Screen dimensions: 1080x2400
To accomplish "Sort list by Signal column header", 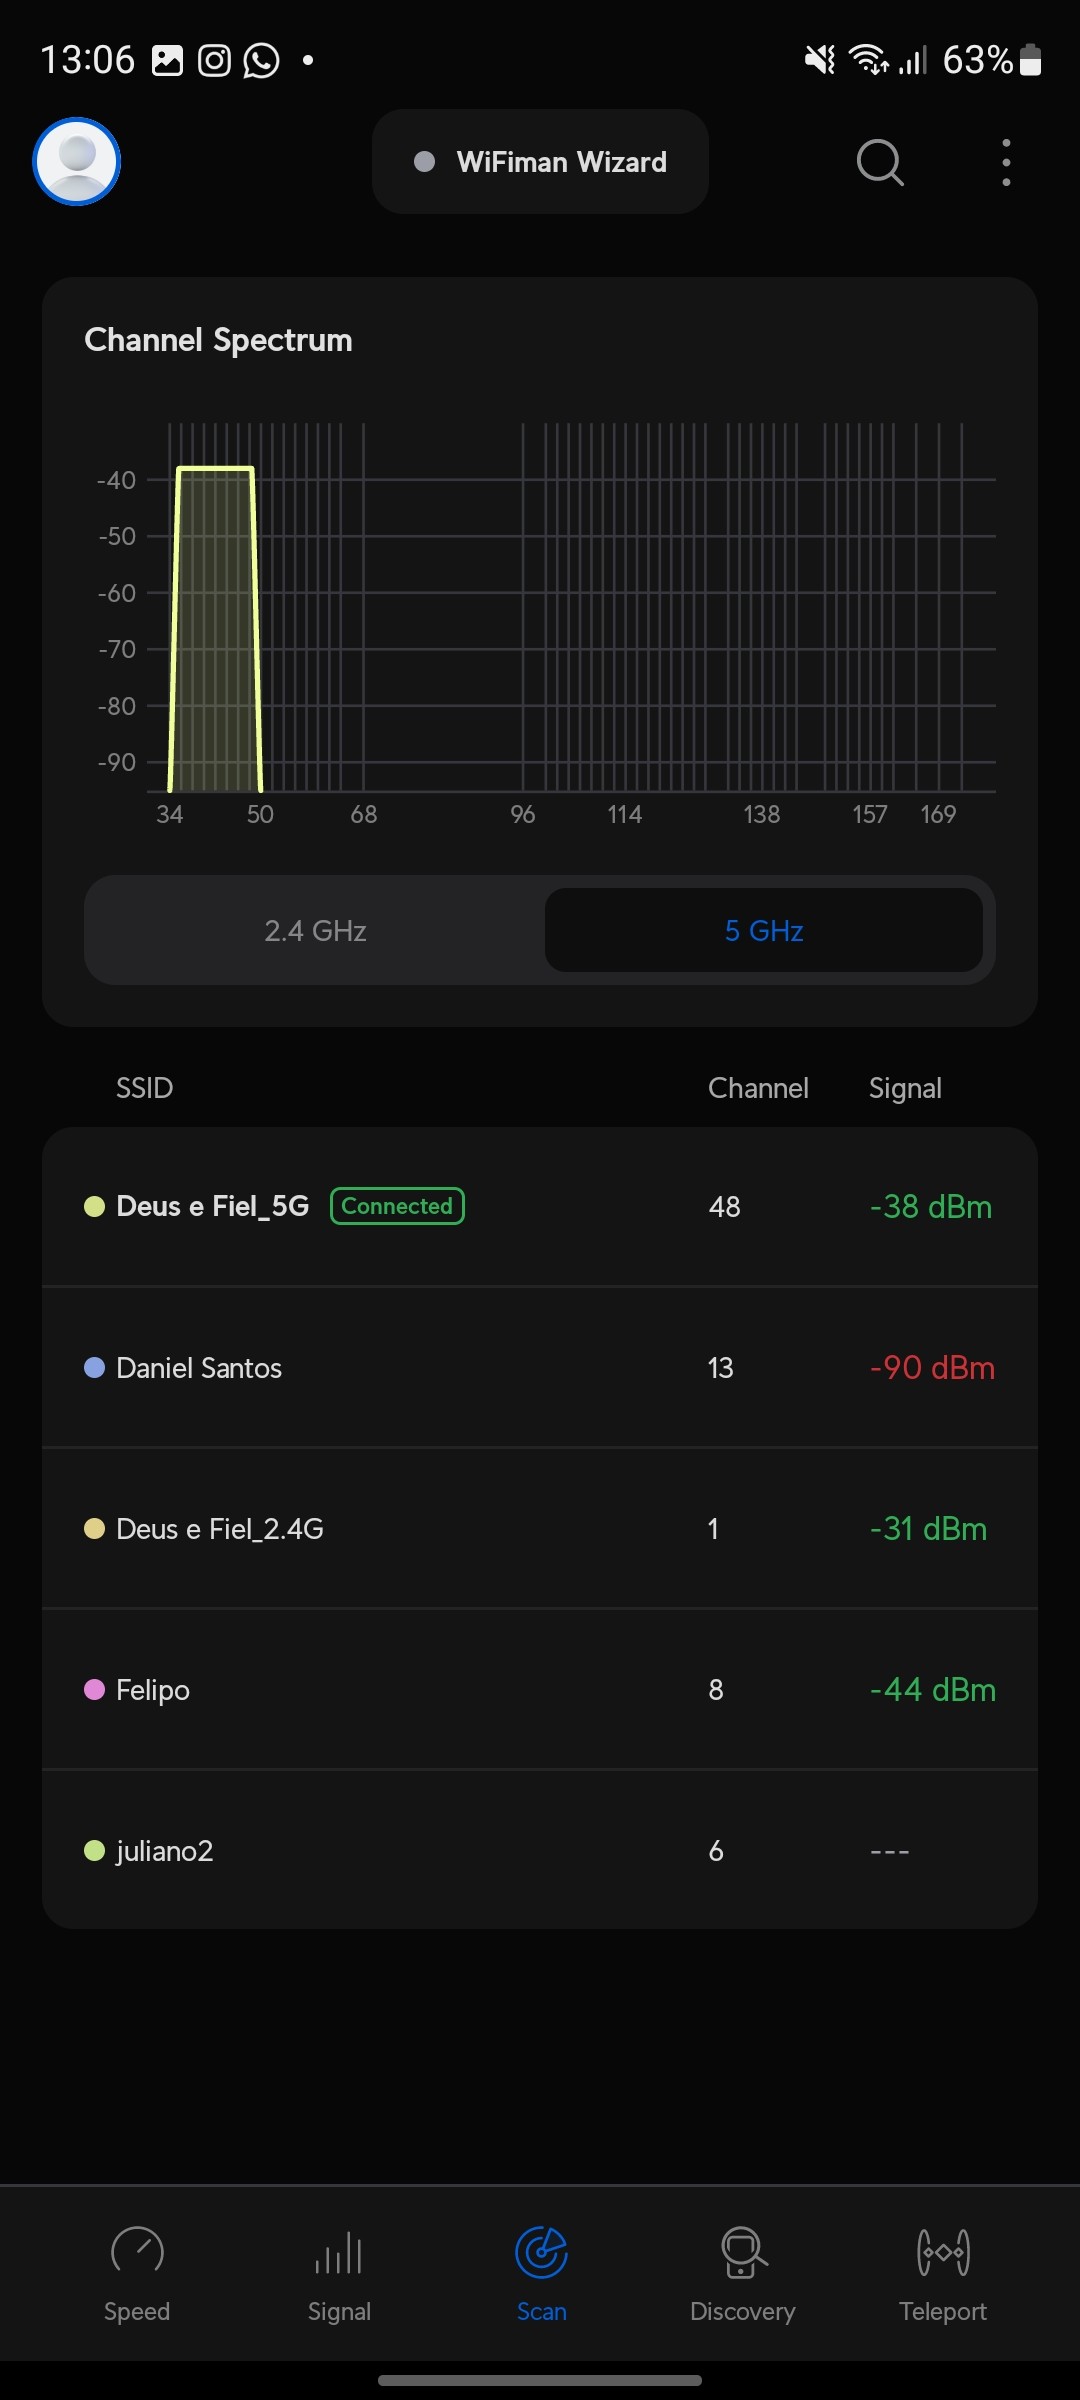I will point(905,1088).
